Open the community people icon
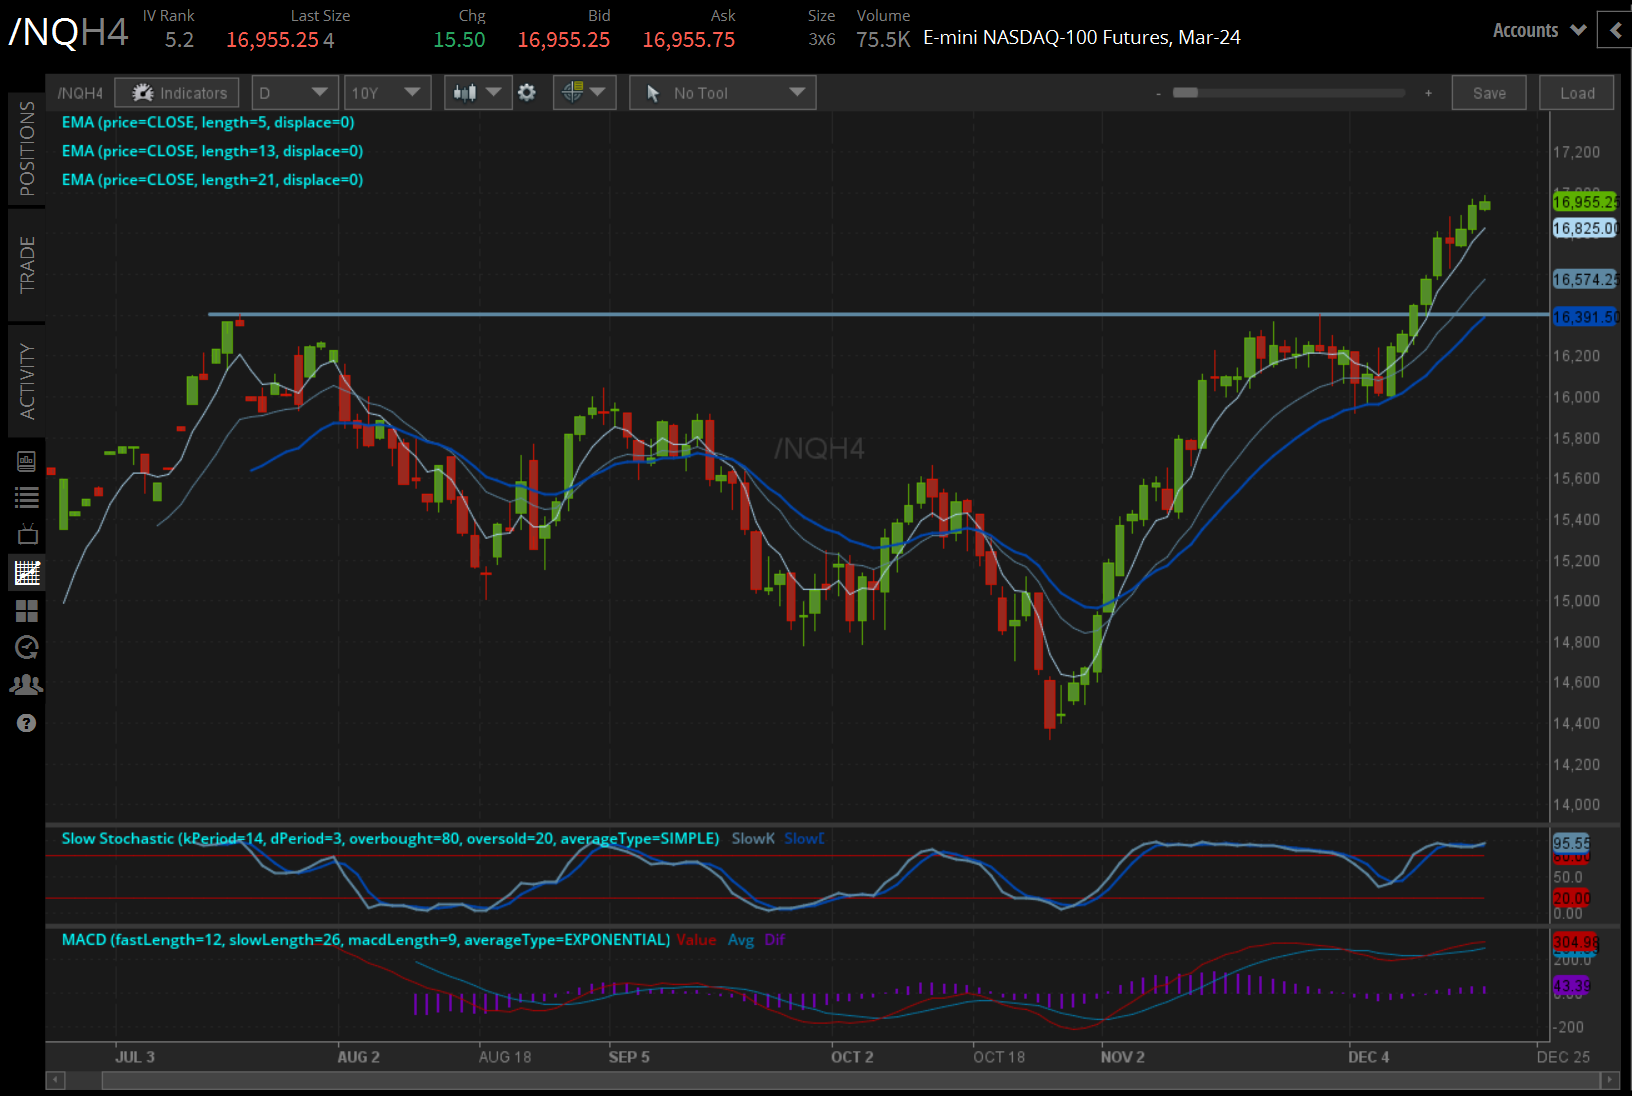This screenshot has width=1632, height=1096. pyautogui.click(x=27, y=685)
